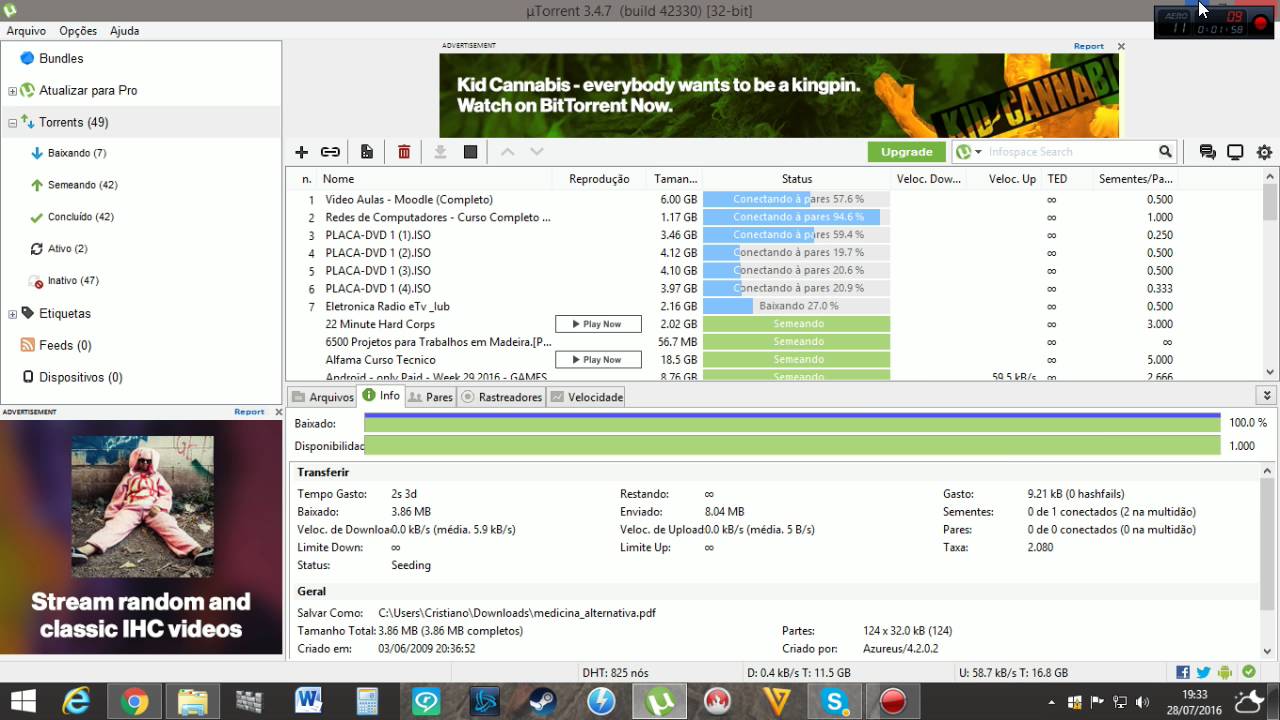Click Play Now for Alfama Curso Tecnico
The height and width of the screenshot is (720, 1280).
tap(598, 359)
